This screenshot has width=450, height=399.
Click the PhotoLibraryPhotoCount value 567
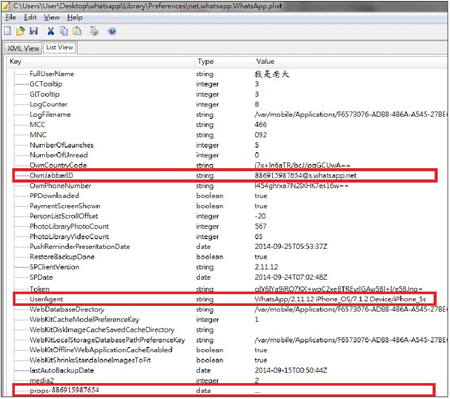tap(260, 226)
